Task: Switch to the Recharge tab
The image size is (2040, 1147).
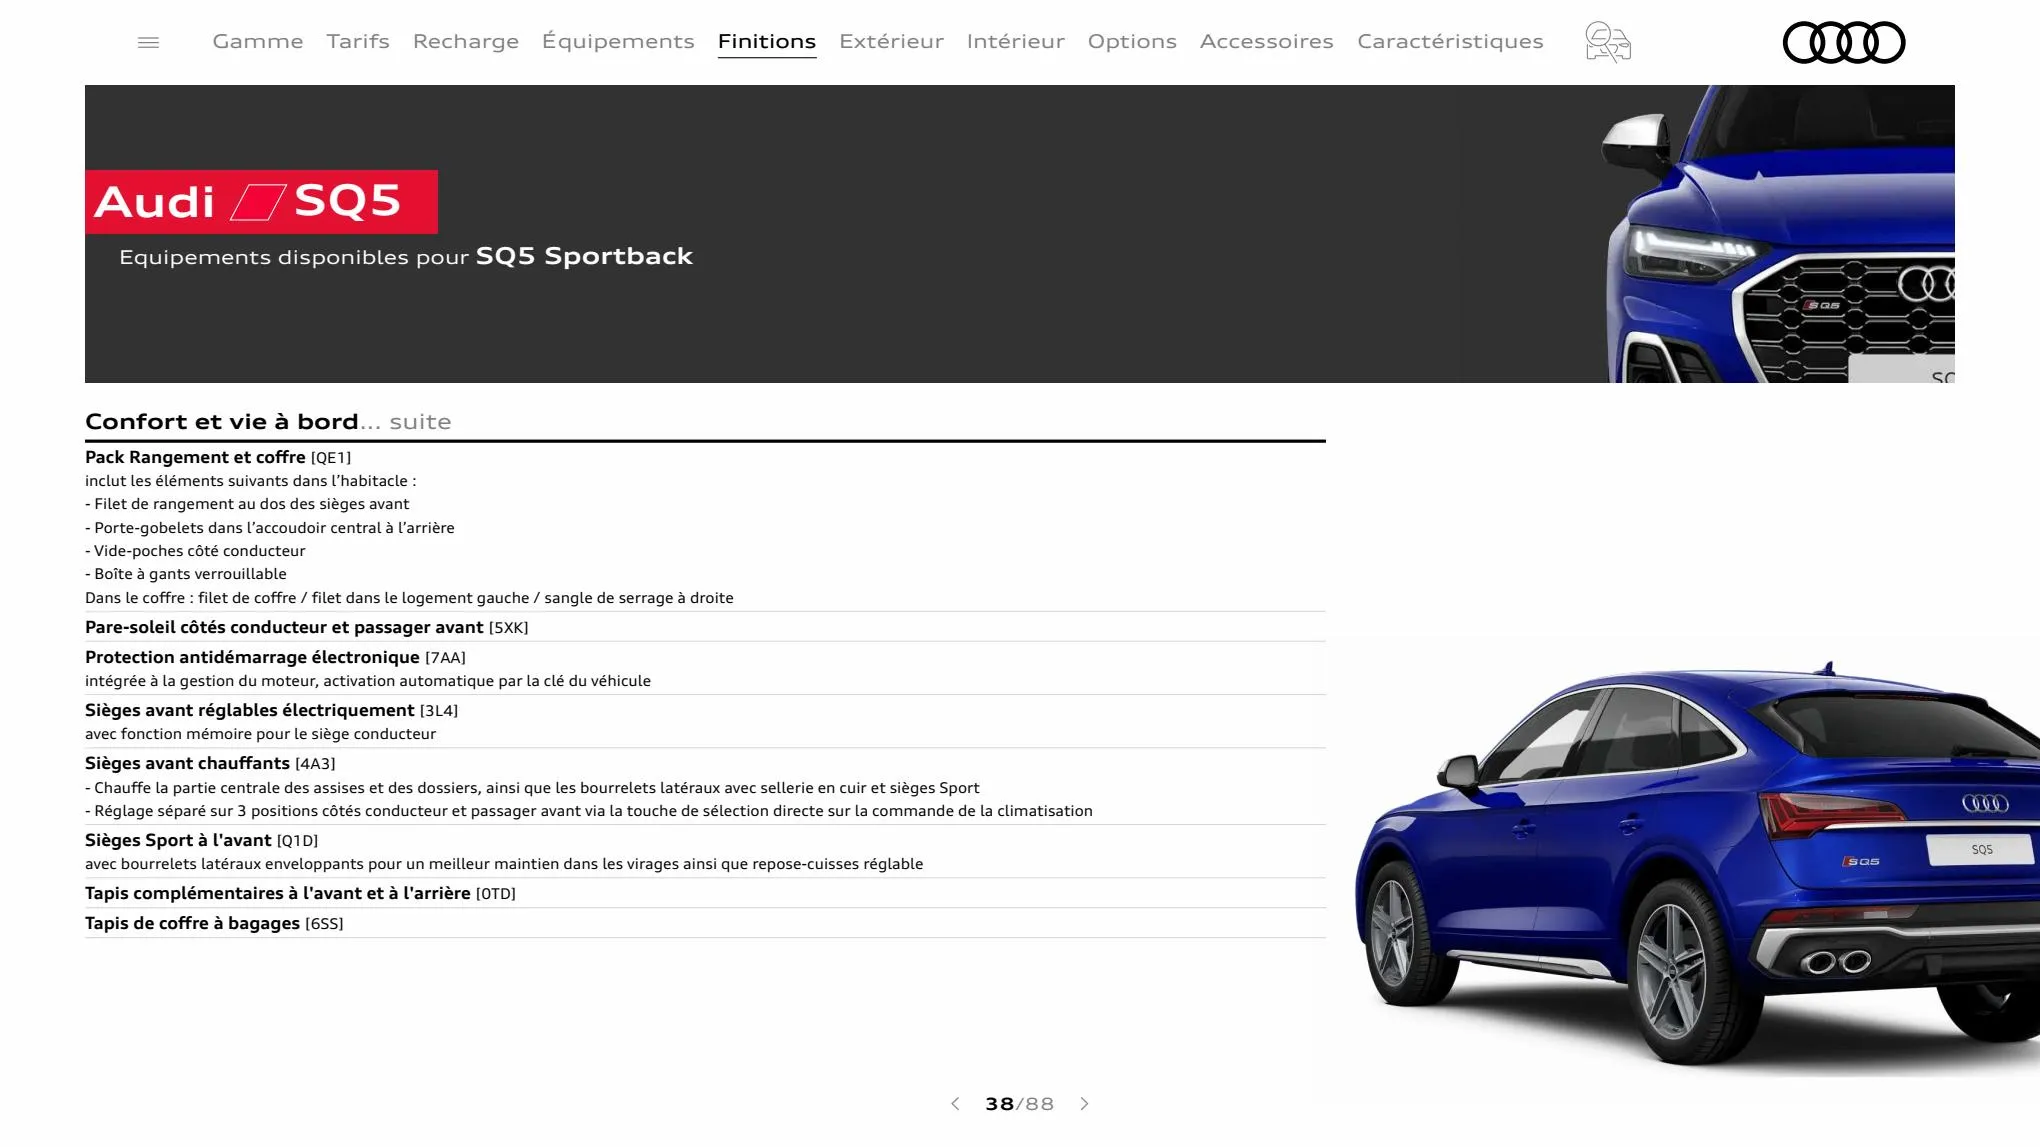Action: coord(466,41)
